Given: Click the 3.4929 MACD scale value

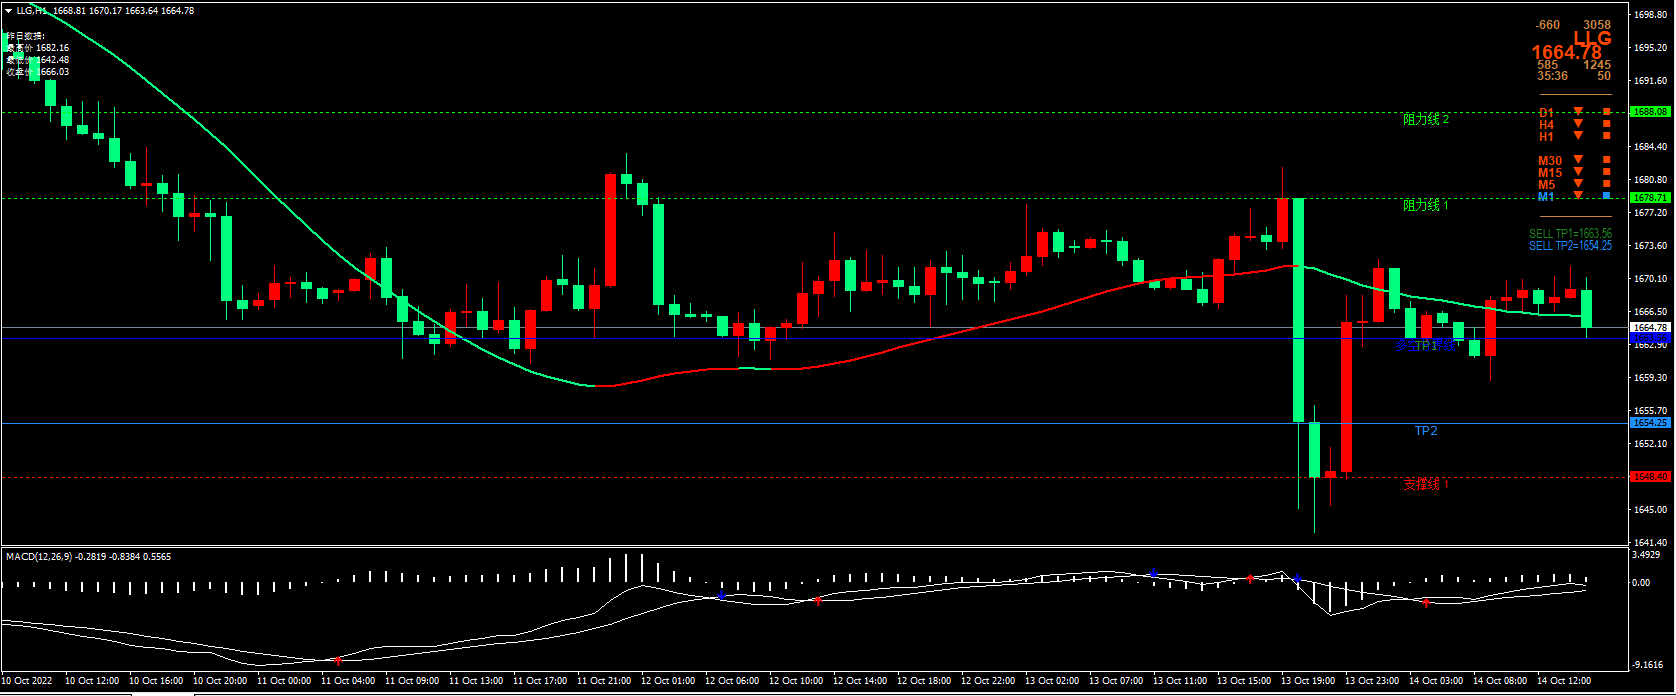Looking at the screenshot, I should point(1646,555).
